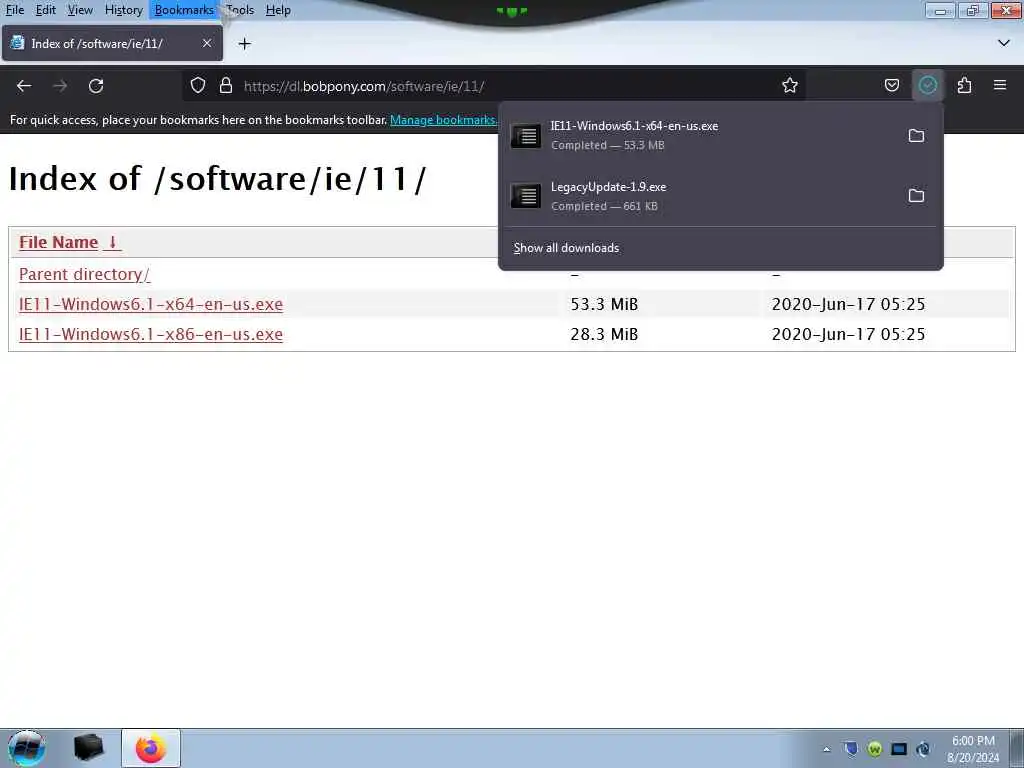
Task: Open the History menu
Action: (123, 10)
